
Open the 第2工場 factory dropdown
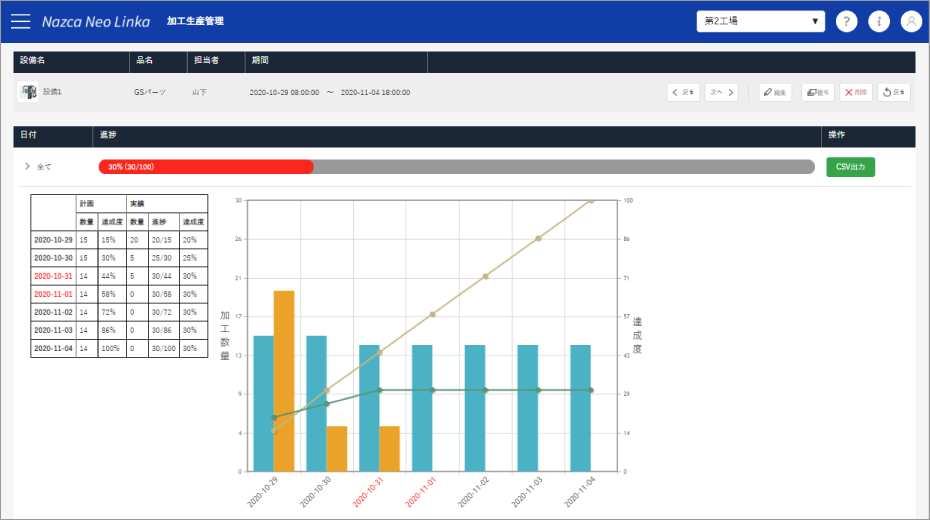[760, 21]
